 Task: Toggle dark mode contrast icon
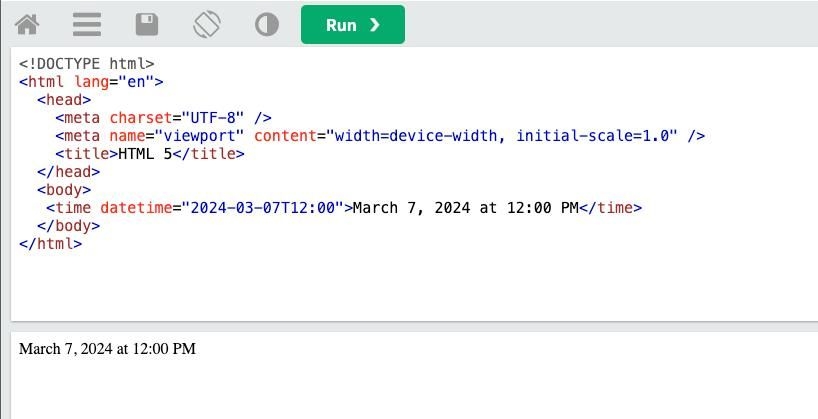[267, 25]
